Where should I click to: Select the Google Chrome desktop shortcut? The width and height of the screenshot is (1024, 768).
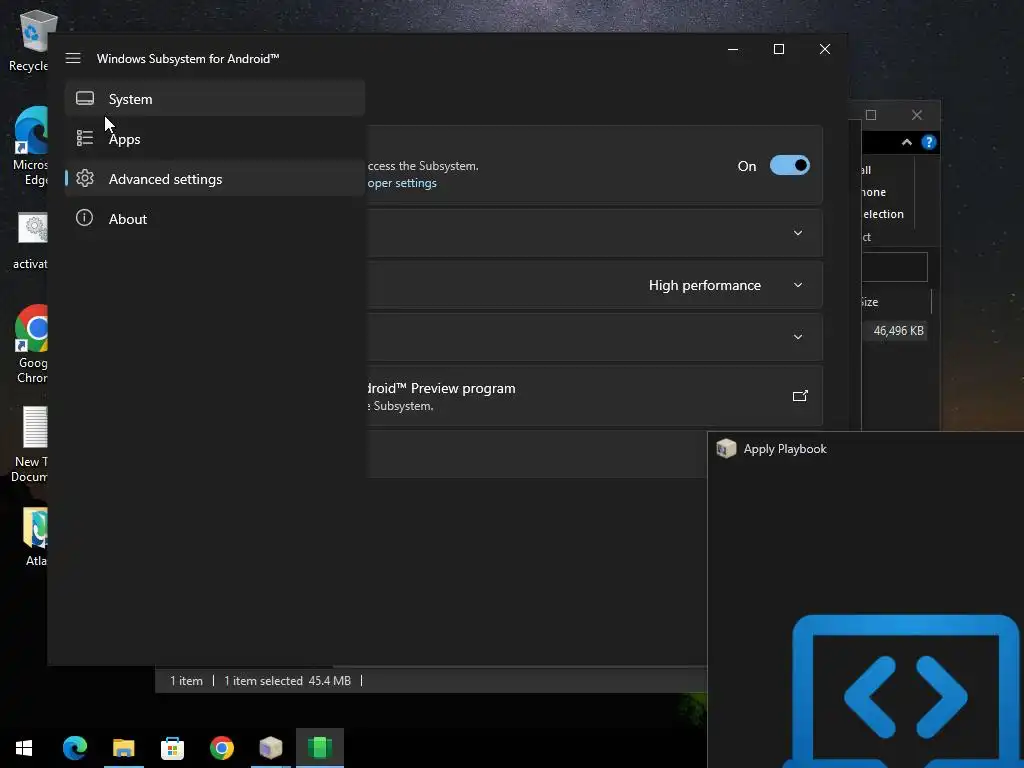[31, 345]
